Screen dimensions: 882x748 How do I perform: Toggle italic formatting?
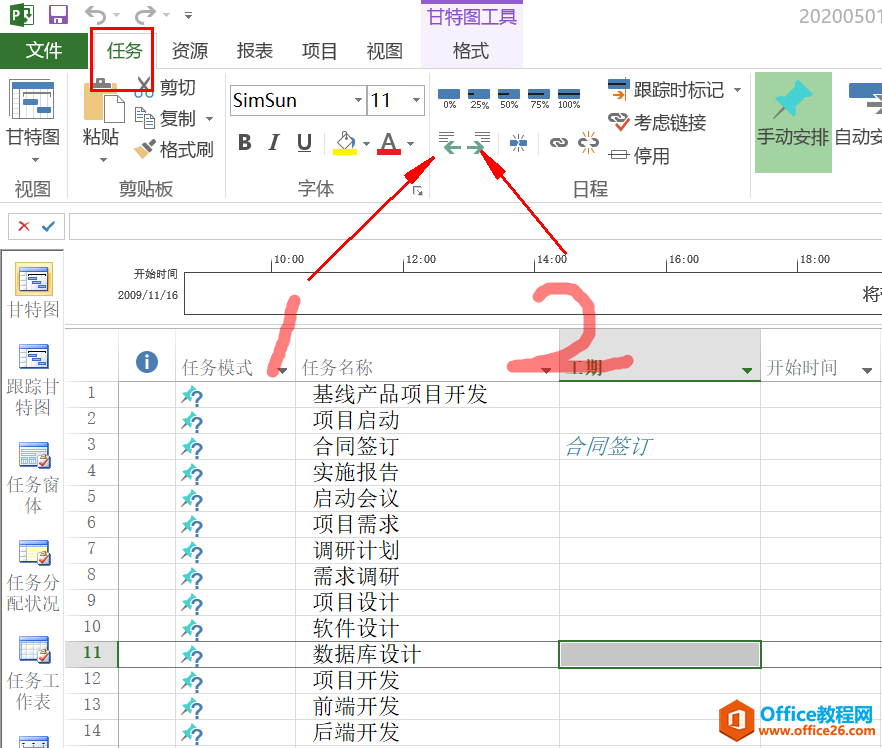pyautogui.click(x=274, y=143)
